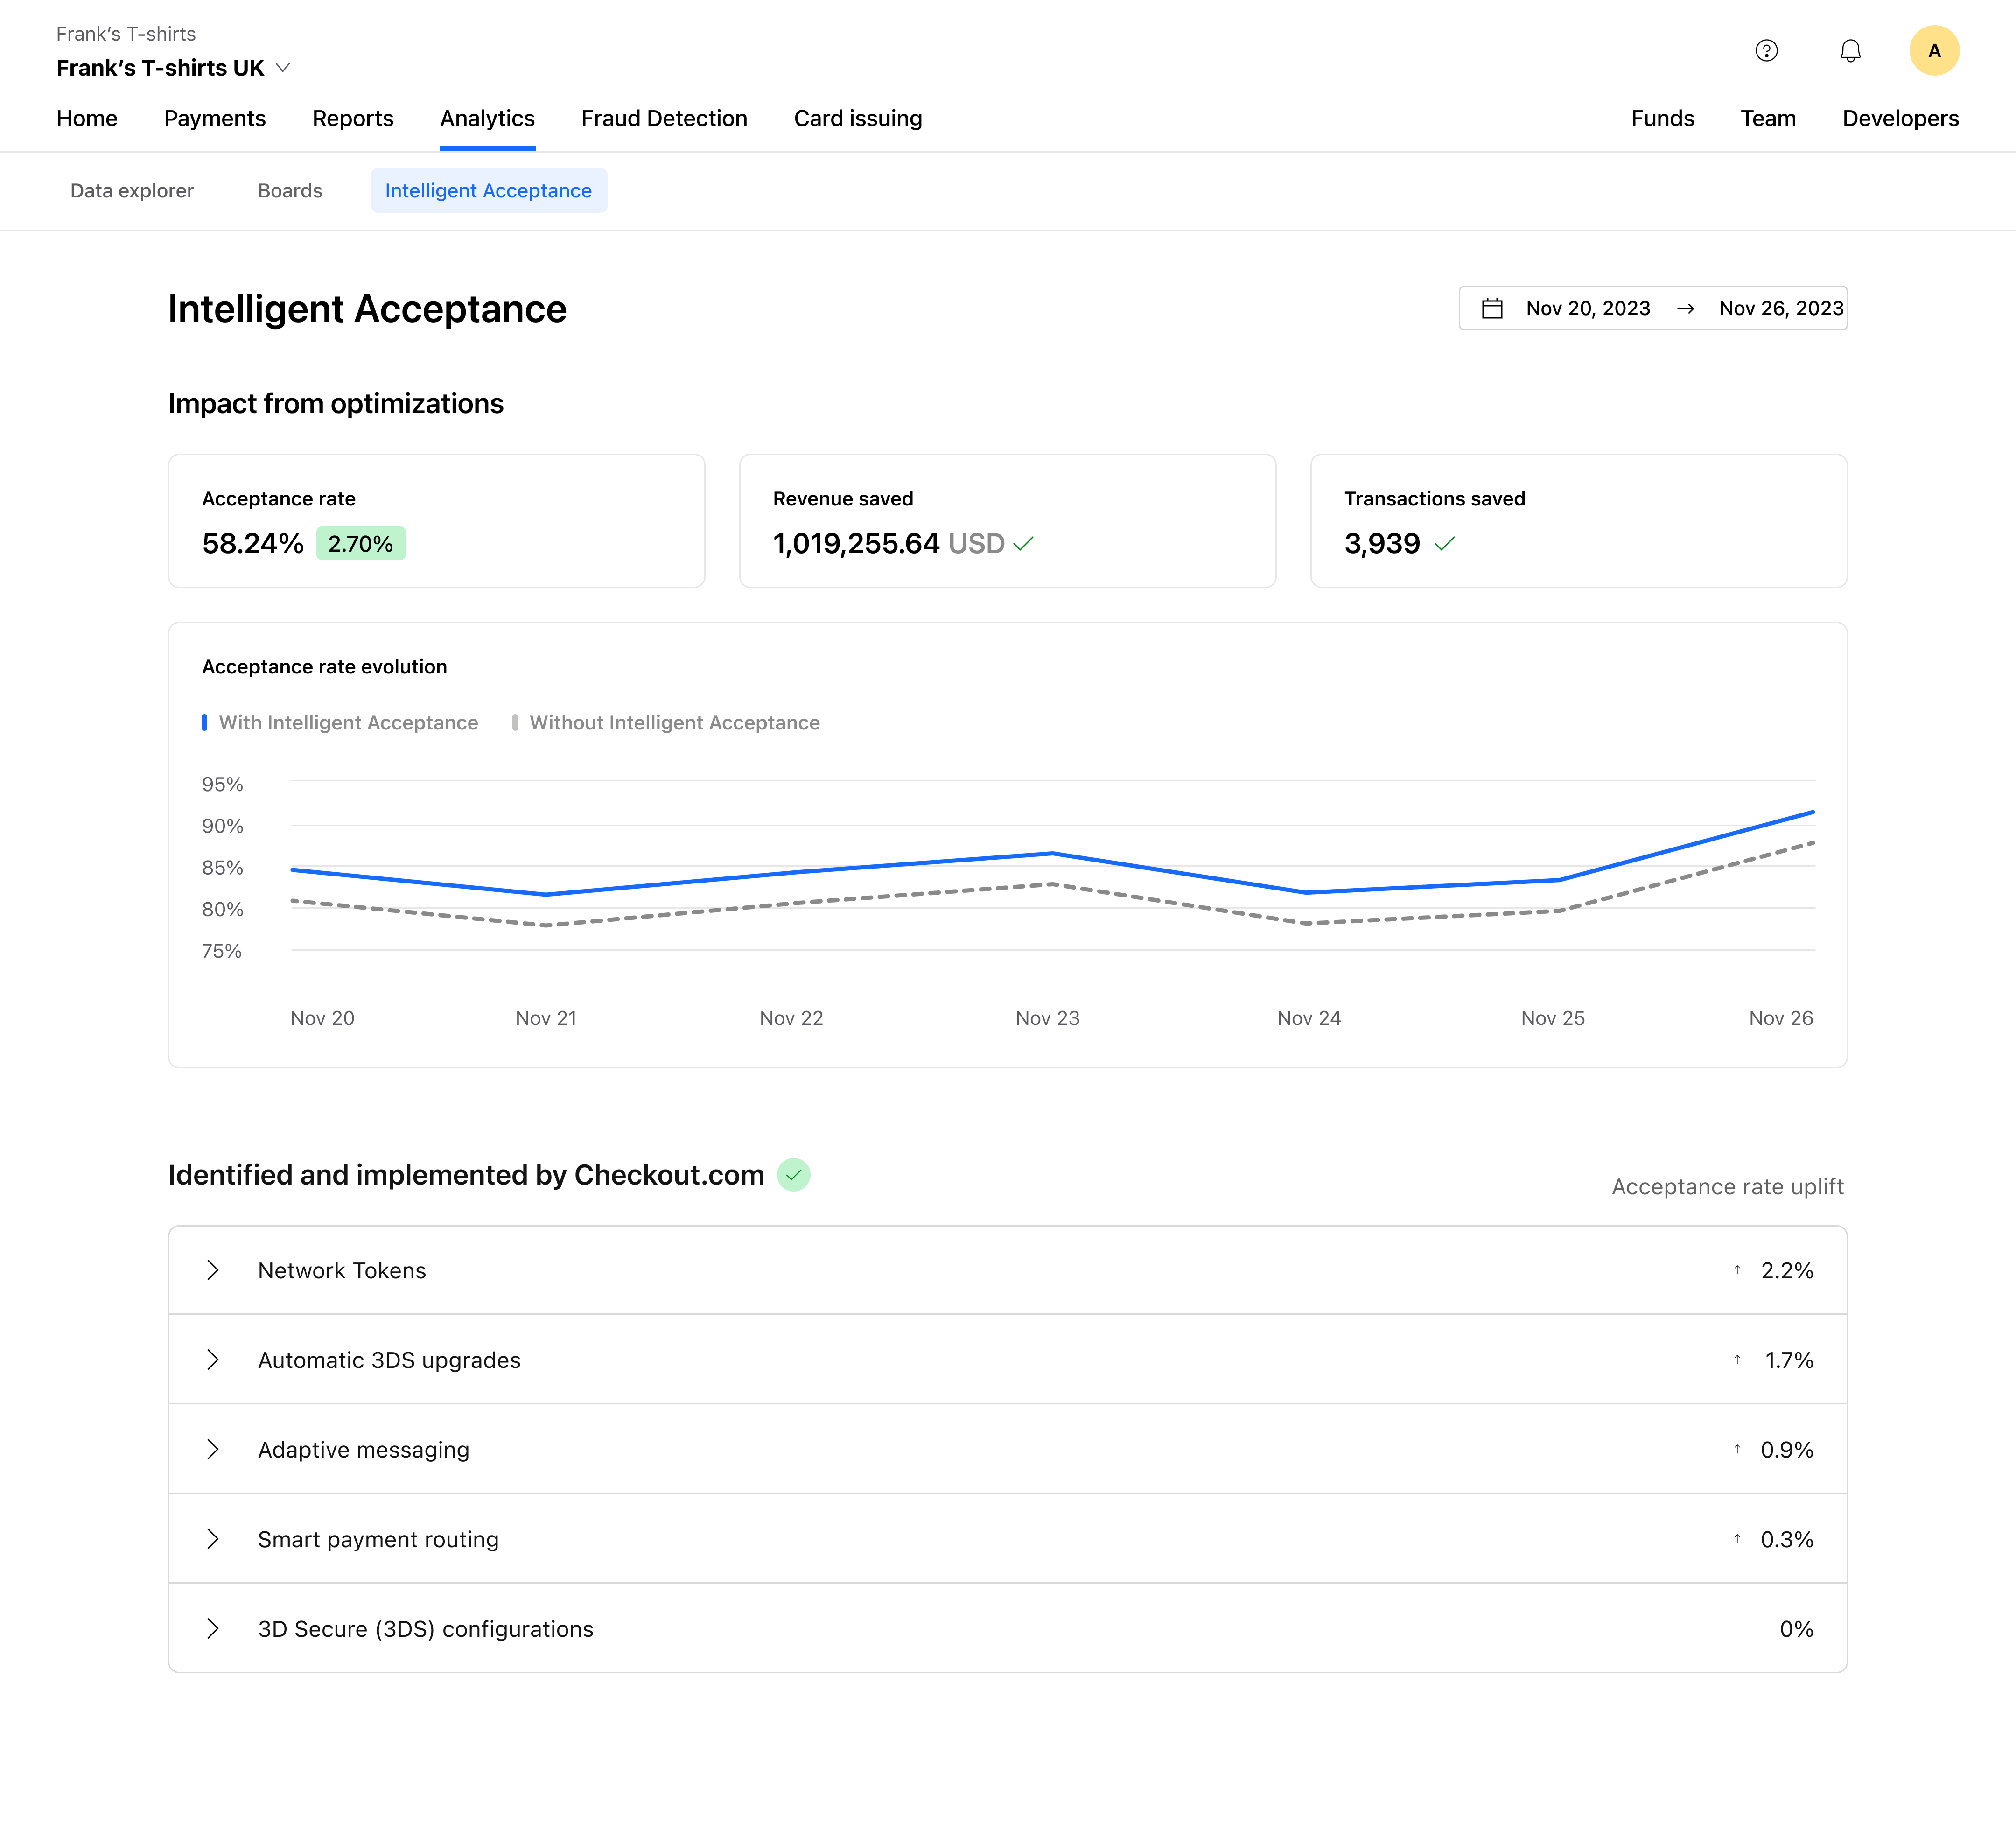Click the 58.24% acceptance rate value
The image size is (2016, 1823).
pos(252,544)
